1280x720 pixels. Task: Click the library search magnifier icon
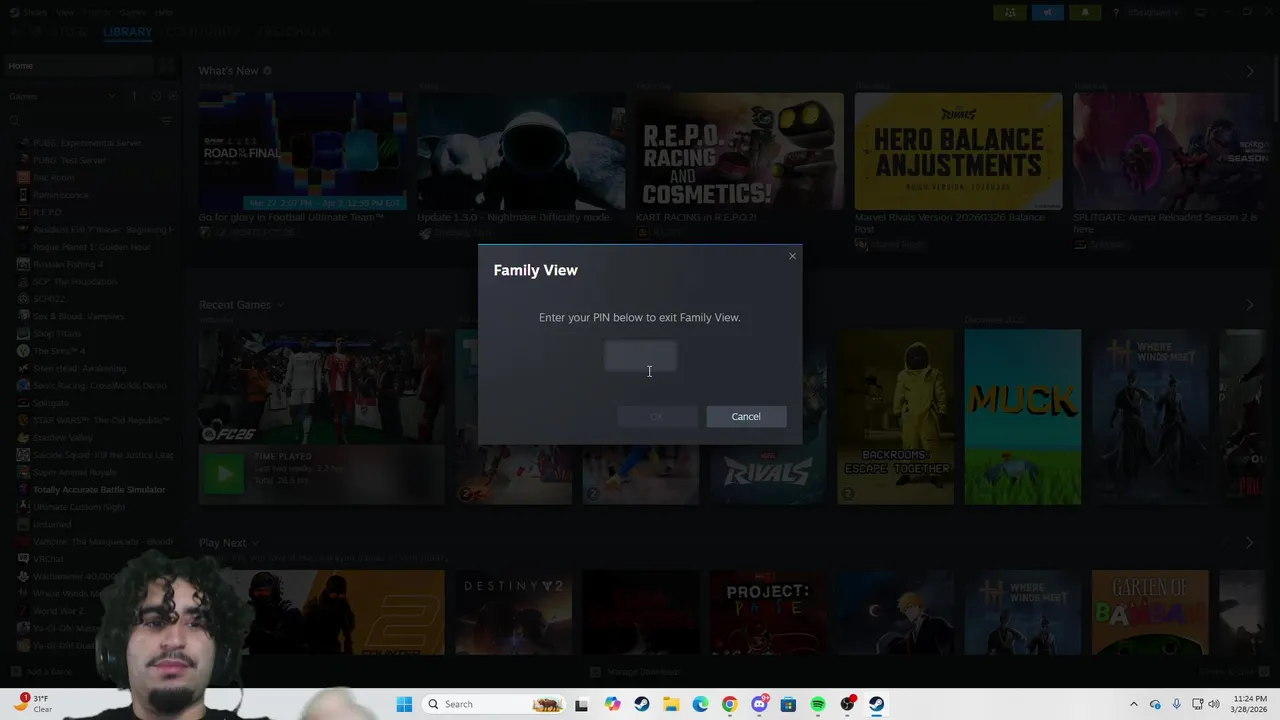(x=15, y=121)
